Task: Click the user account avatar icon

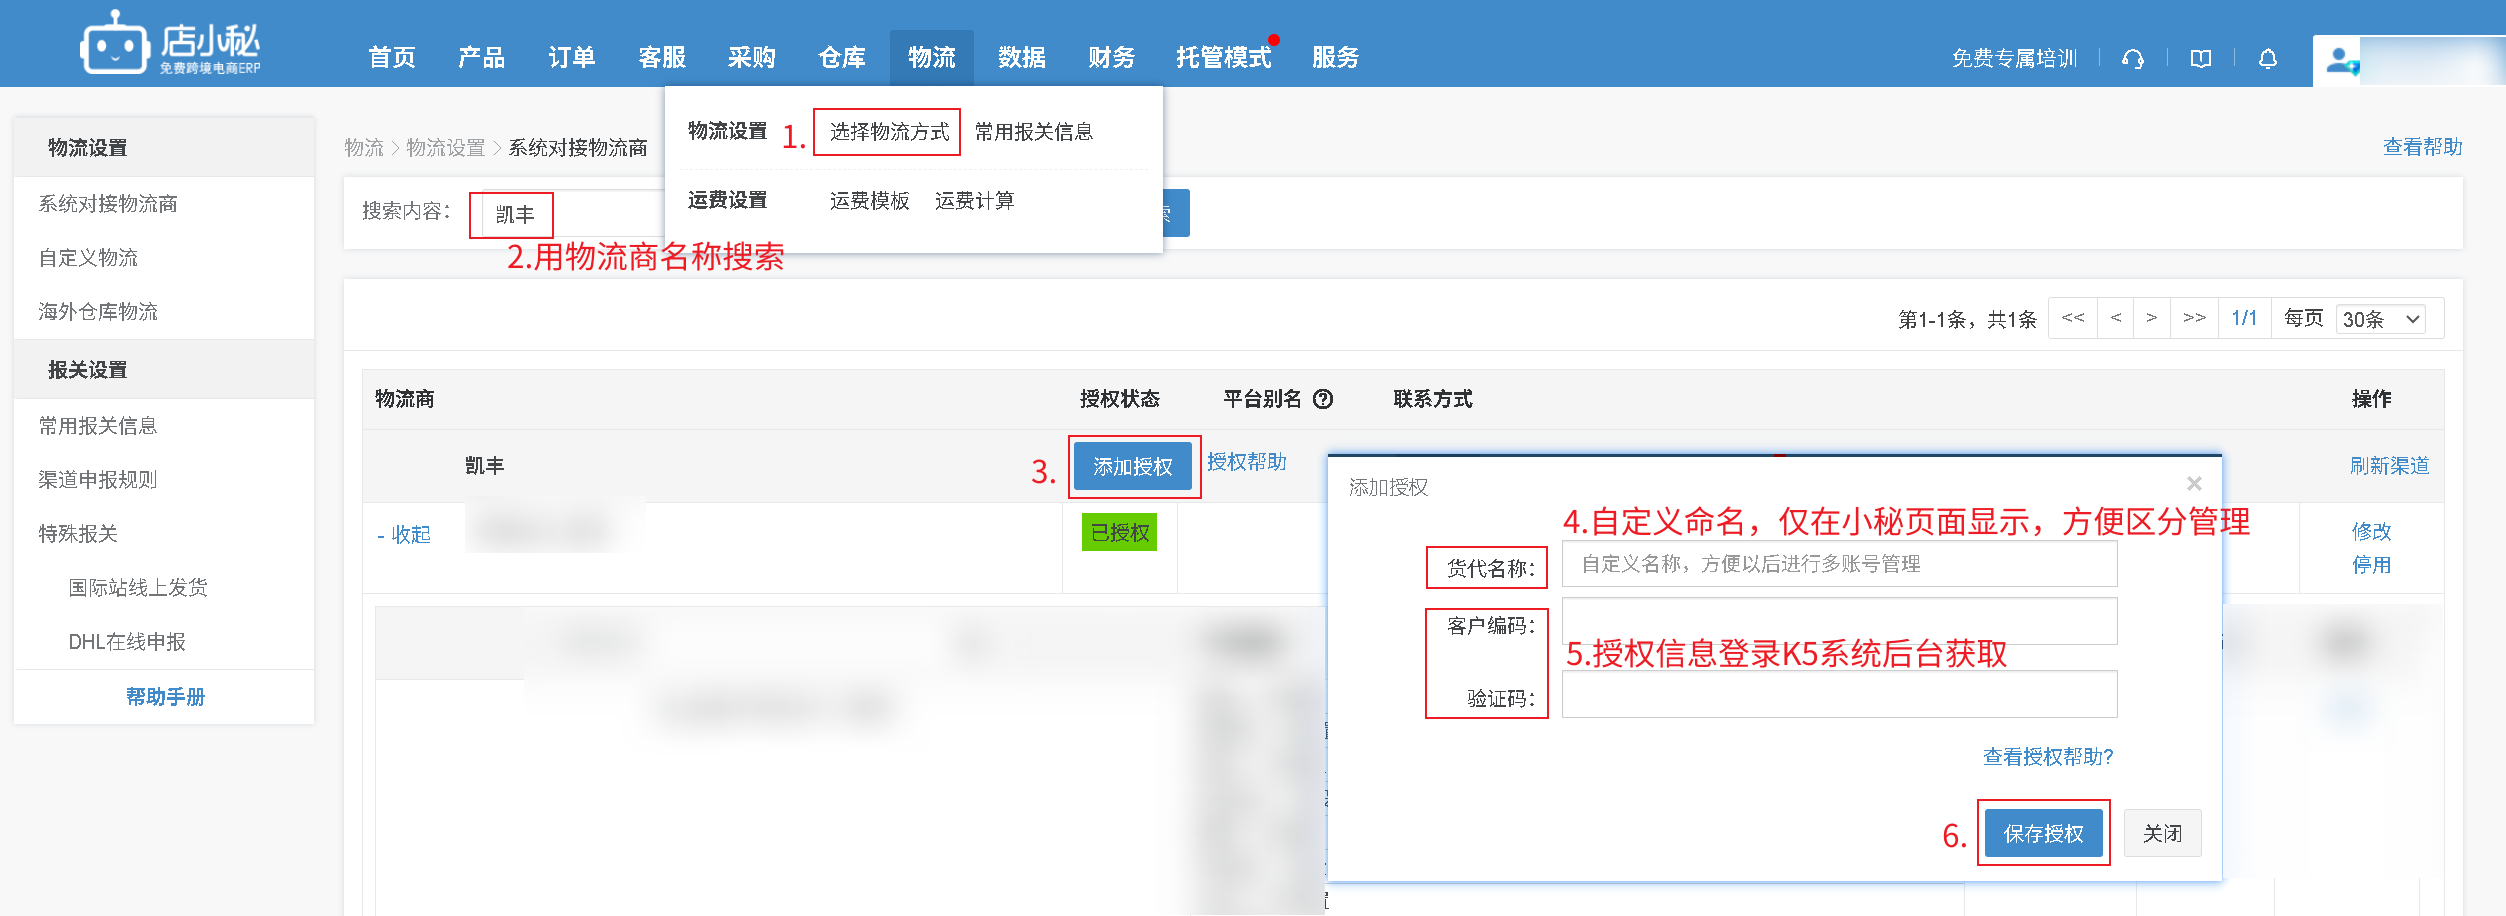Action: point(2340,61)
